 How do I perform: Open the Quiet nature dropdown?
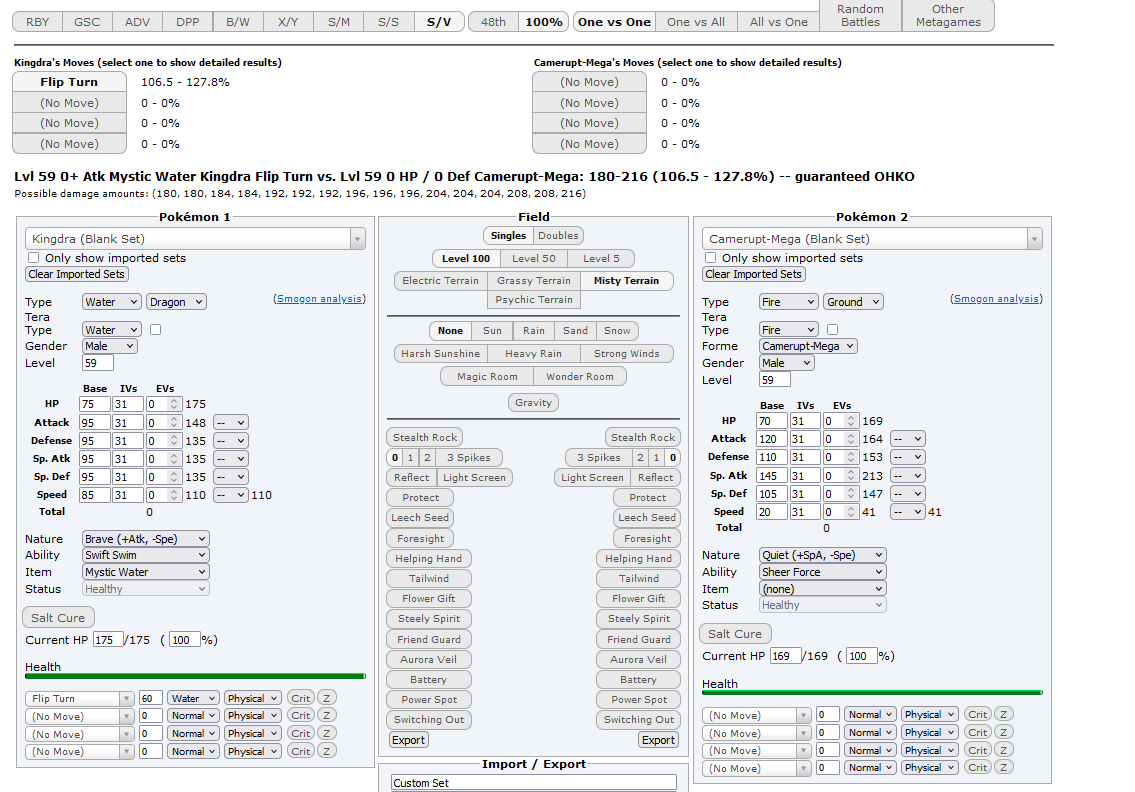823,555
